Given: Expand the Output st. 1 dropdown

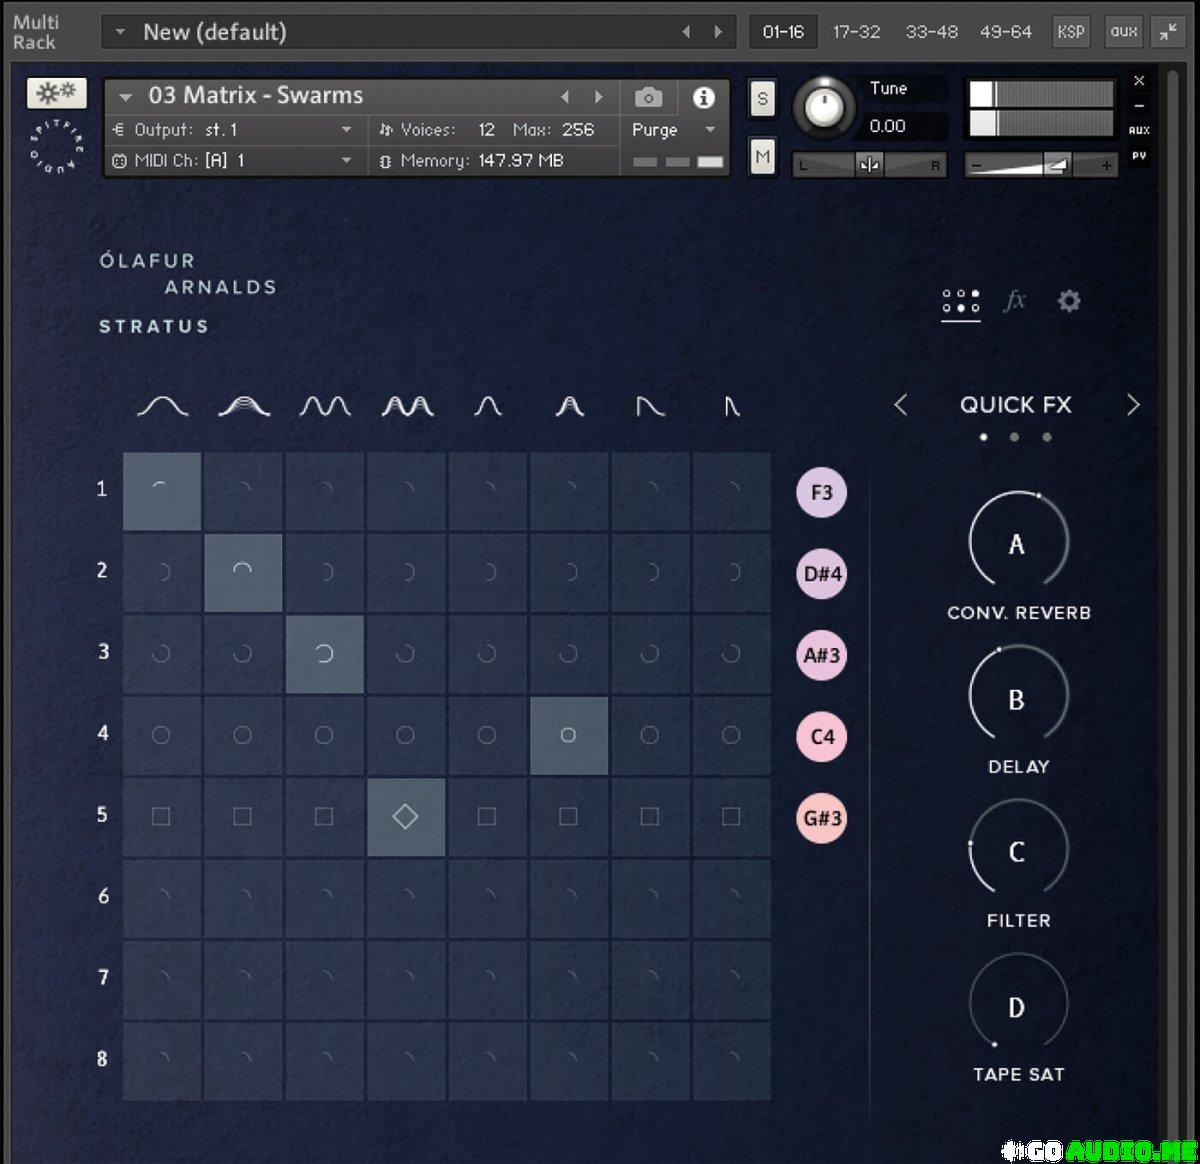Looking at the screenshot, I should click(346, 130).
